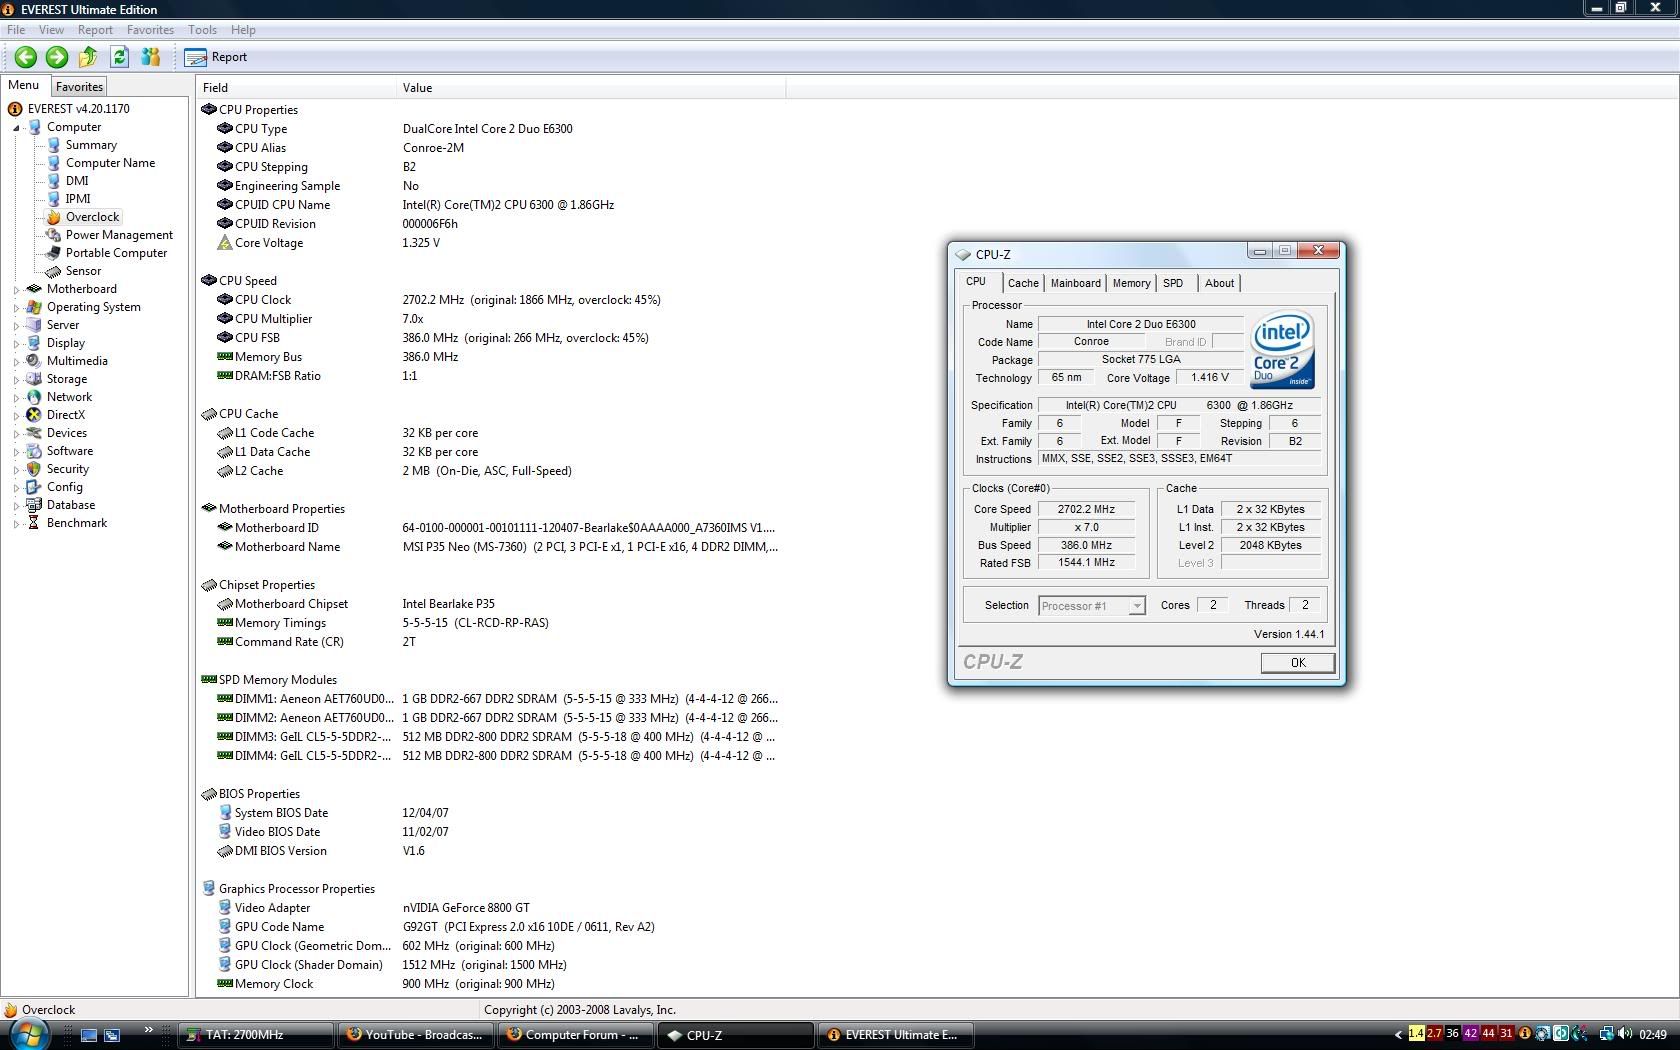Click the green Forward arrow toolbar icon

tap(57, 57)
